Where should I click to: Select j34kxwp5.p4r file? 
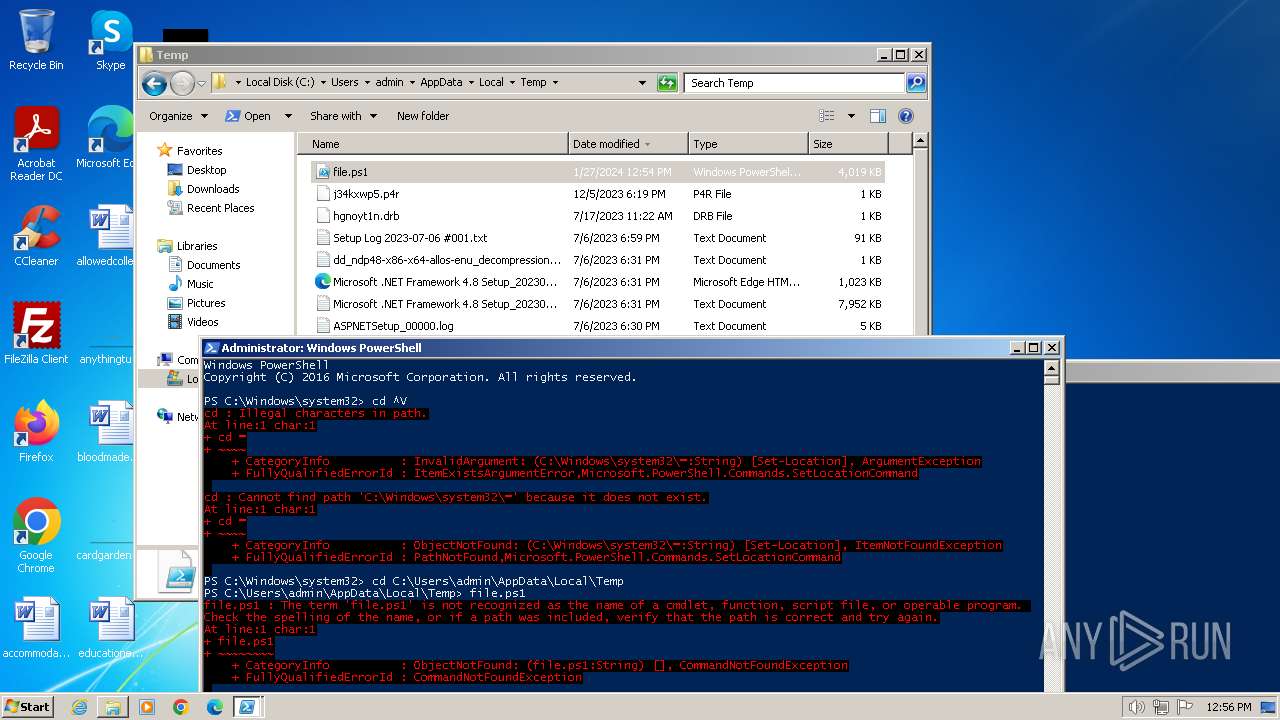(x=598, y=194)
